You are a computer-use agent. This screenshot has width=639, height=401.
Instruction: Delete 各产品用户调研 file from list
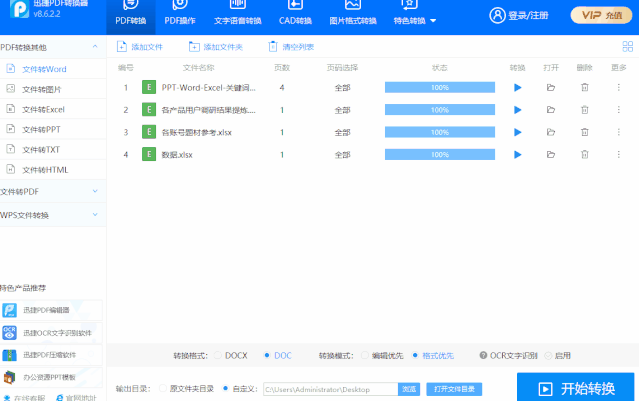(x=585, y=110)
